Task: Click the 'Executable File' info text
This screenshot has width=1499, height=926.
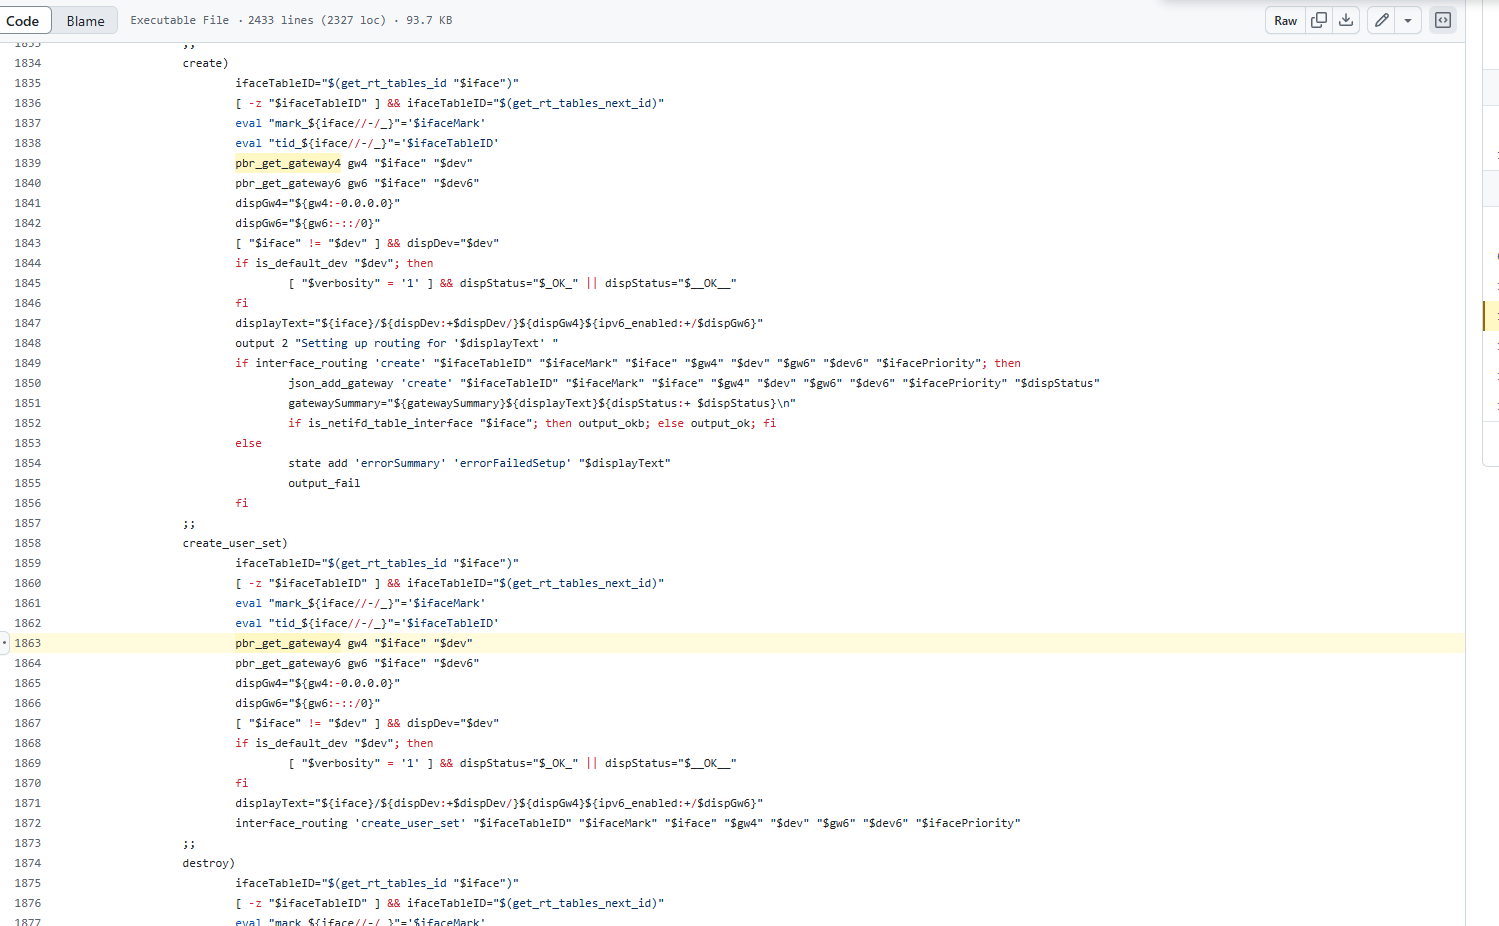Action: (x=180, y=20)
